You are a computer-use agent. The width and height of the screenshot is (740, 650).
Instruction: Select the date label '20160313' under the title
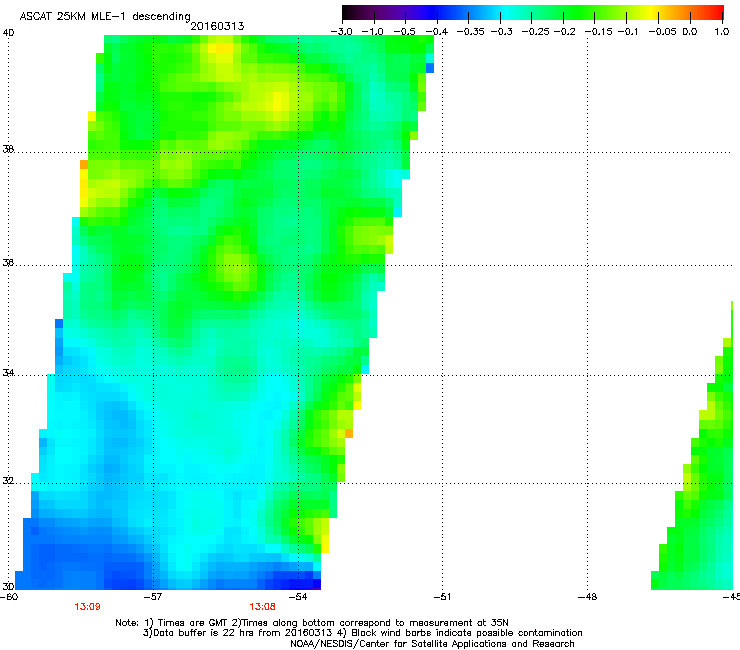click(217, 26)
